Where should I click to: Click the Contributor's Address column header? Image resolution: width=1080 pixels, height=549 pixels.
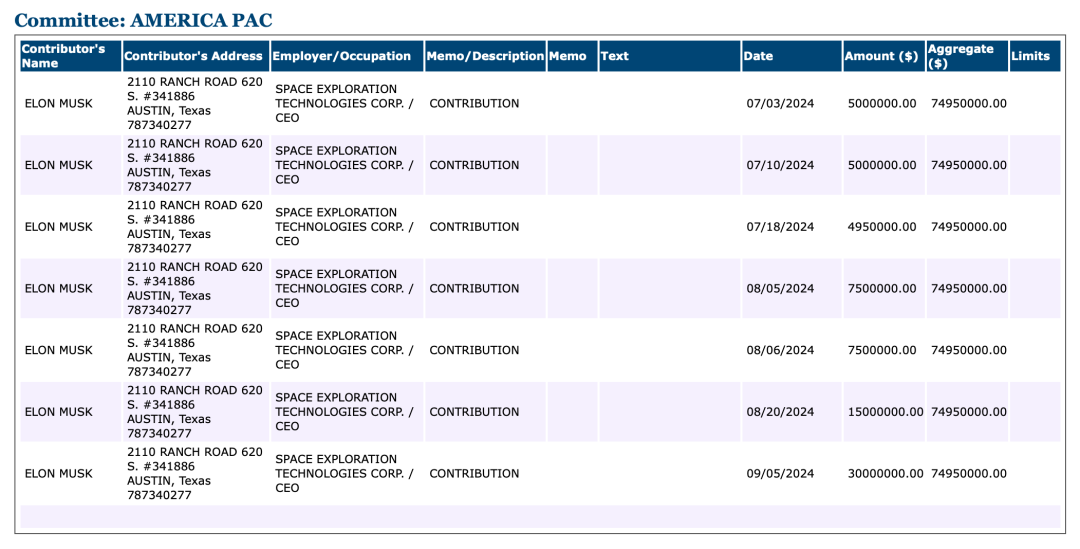tap(193, 56)
